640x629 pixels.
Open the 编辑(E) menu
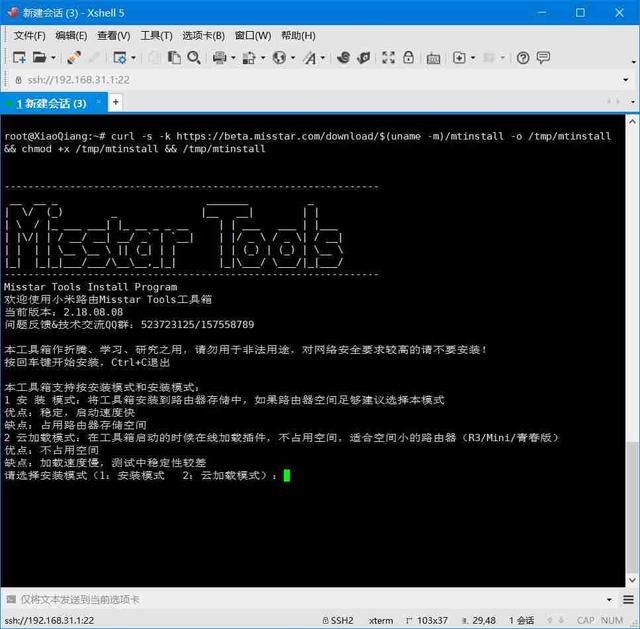[x=71, y=36]
